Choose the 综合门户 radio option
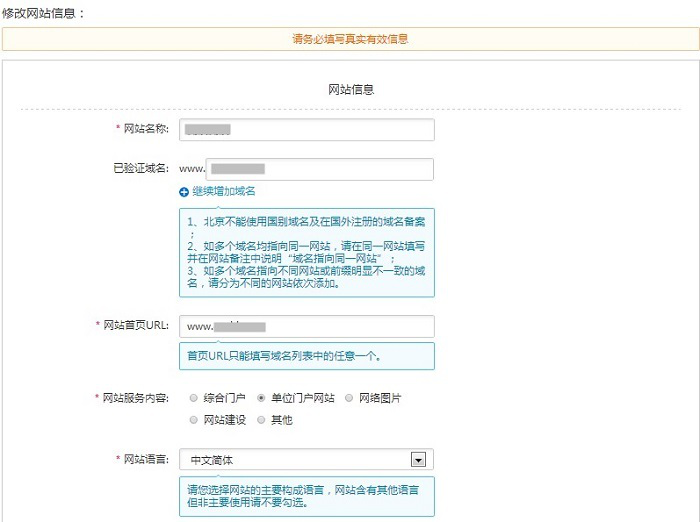Screen dimensions: 700x522 click(194, 398)
